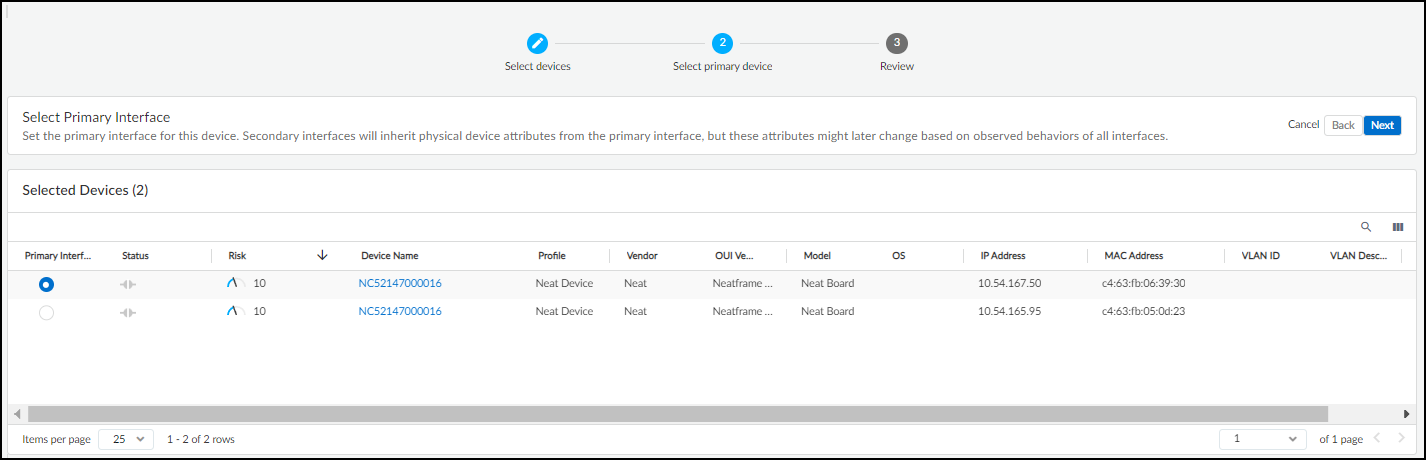Viewport: 1426px width, 460px height.
Task: Open the page number dropdown
Action: [x=1263, y=439]
